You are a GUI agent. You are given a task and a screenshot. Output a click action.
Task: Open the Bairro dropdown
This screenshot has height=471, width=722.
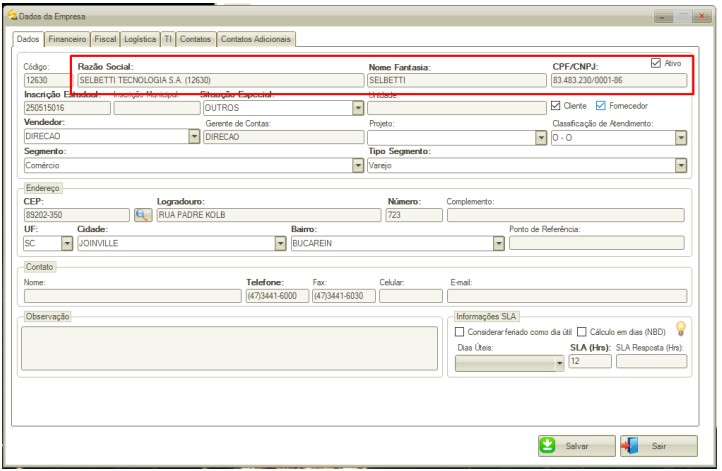(498, 243)
